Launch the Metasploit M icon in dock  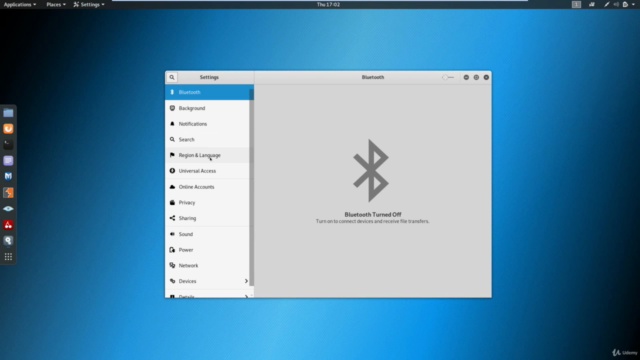click(8, 176)
